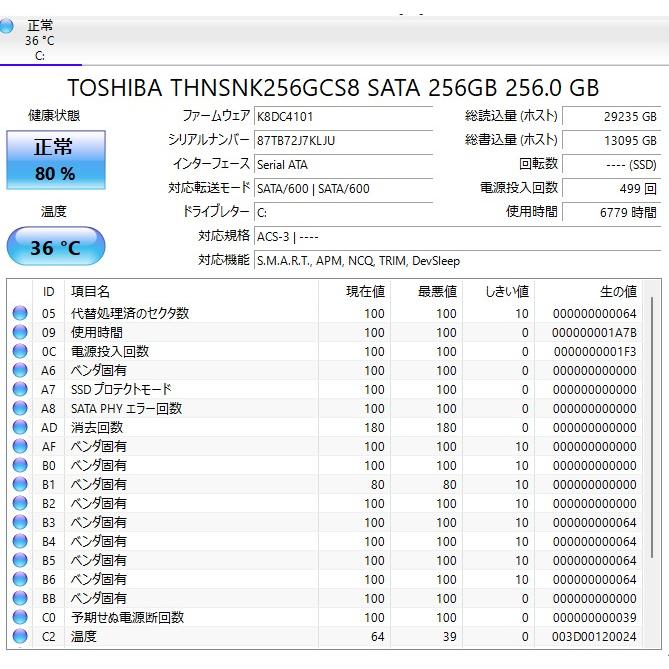Select the 電源投入回数 attribute row 0C

coord(325,351)
